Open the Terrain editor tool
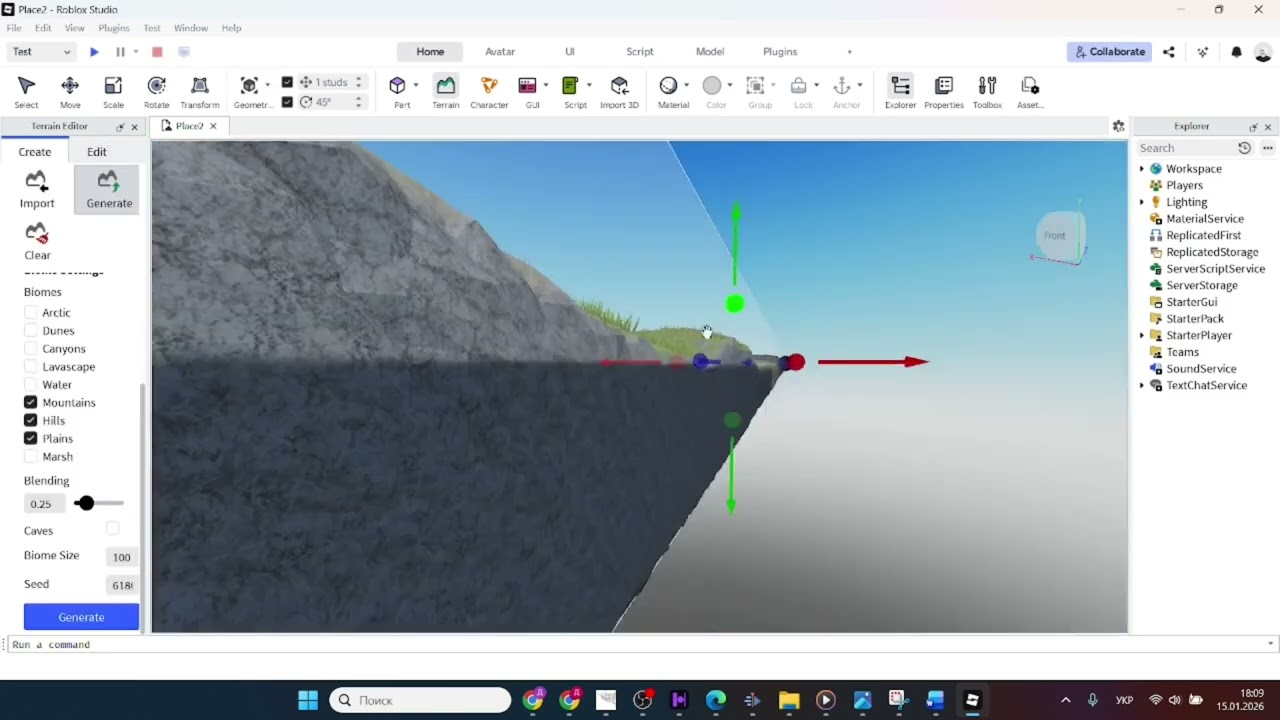Image resolution: width=1280 pixels, height=720 pixels. tap(445, 91)
